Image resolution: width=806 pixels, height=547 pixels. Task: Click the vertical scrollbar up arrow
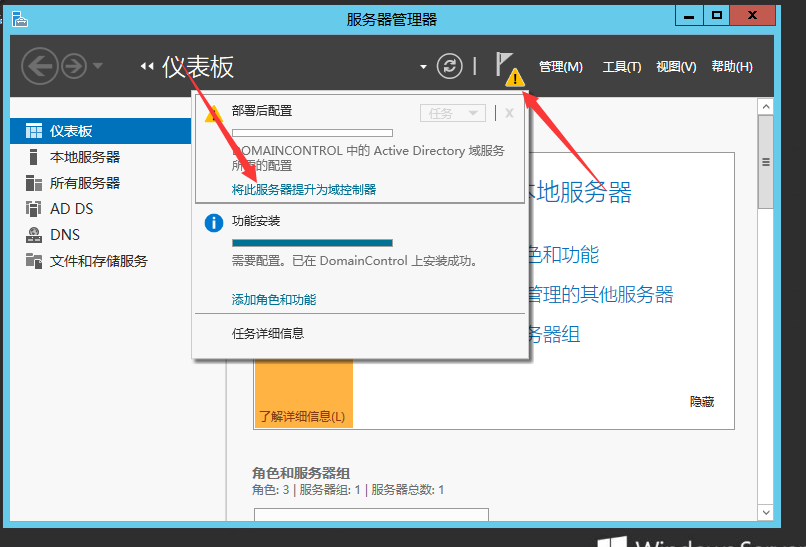pos(766,107)
